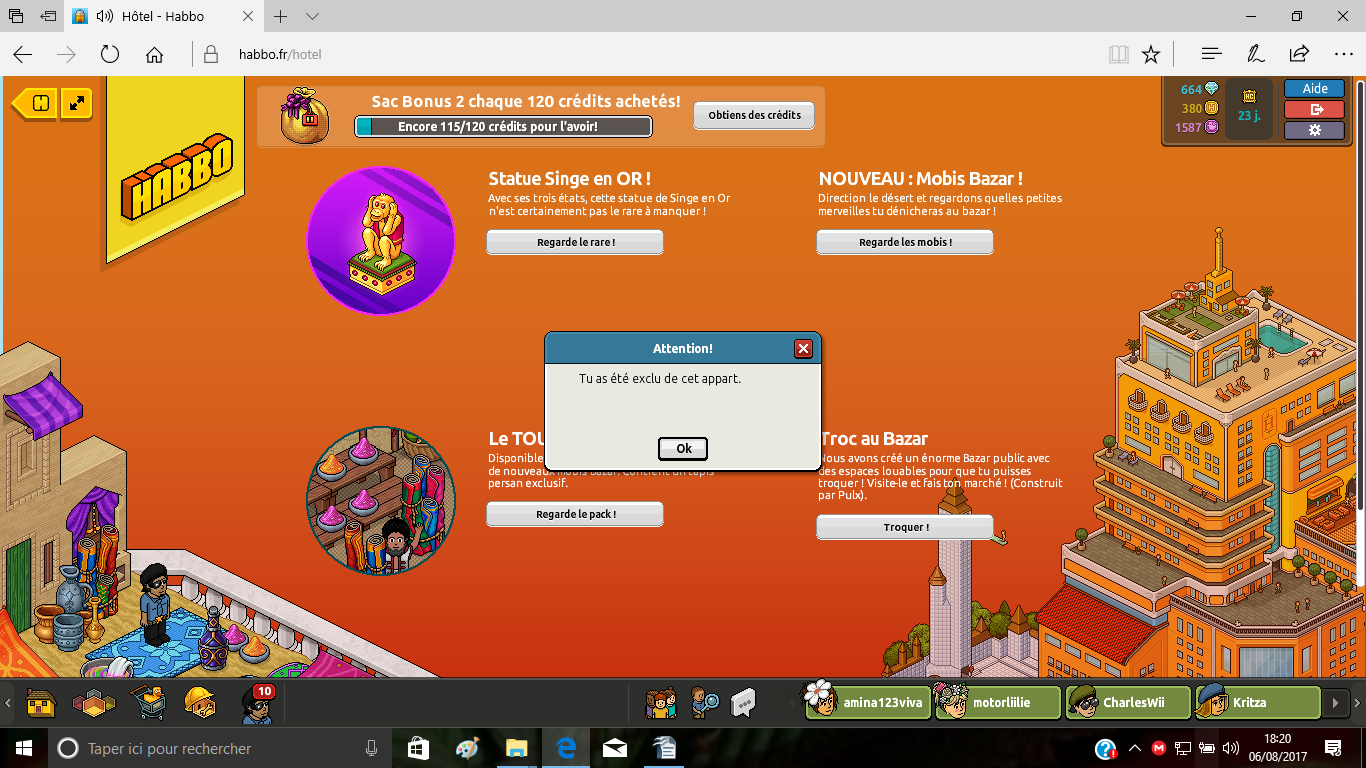Open chat with friend Kritza

1258,702
